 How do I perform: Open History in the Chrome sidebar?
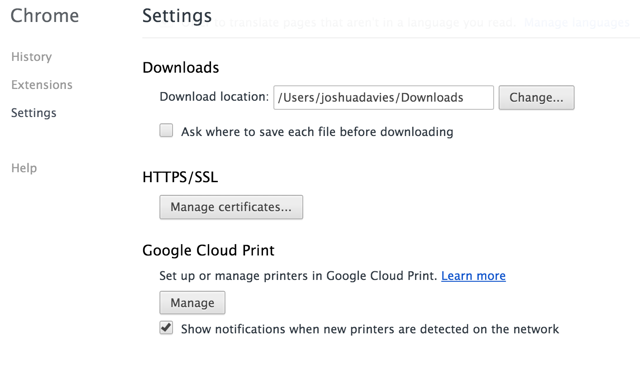click(x=31, y=57)
